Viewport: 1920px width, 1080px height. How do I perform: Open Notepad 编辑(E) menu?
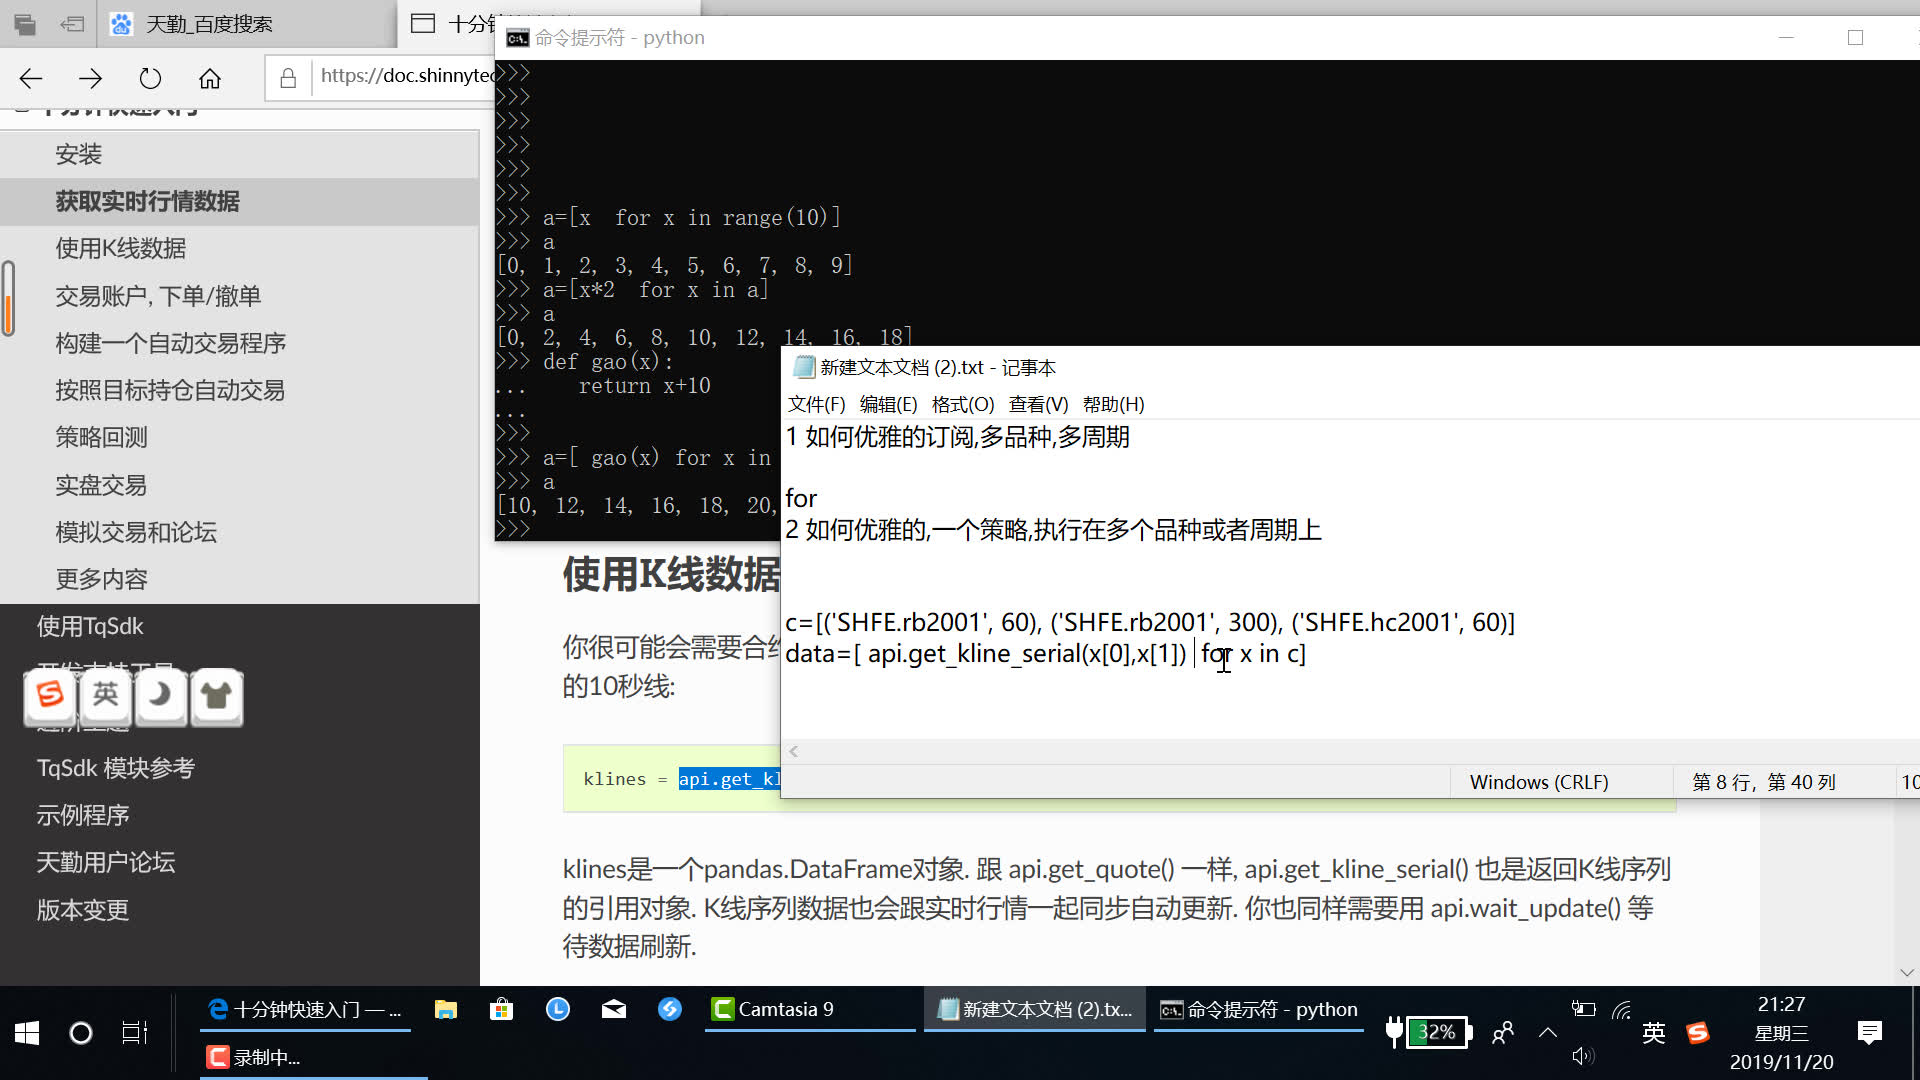(x=888, y=404)
